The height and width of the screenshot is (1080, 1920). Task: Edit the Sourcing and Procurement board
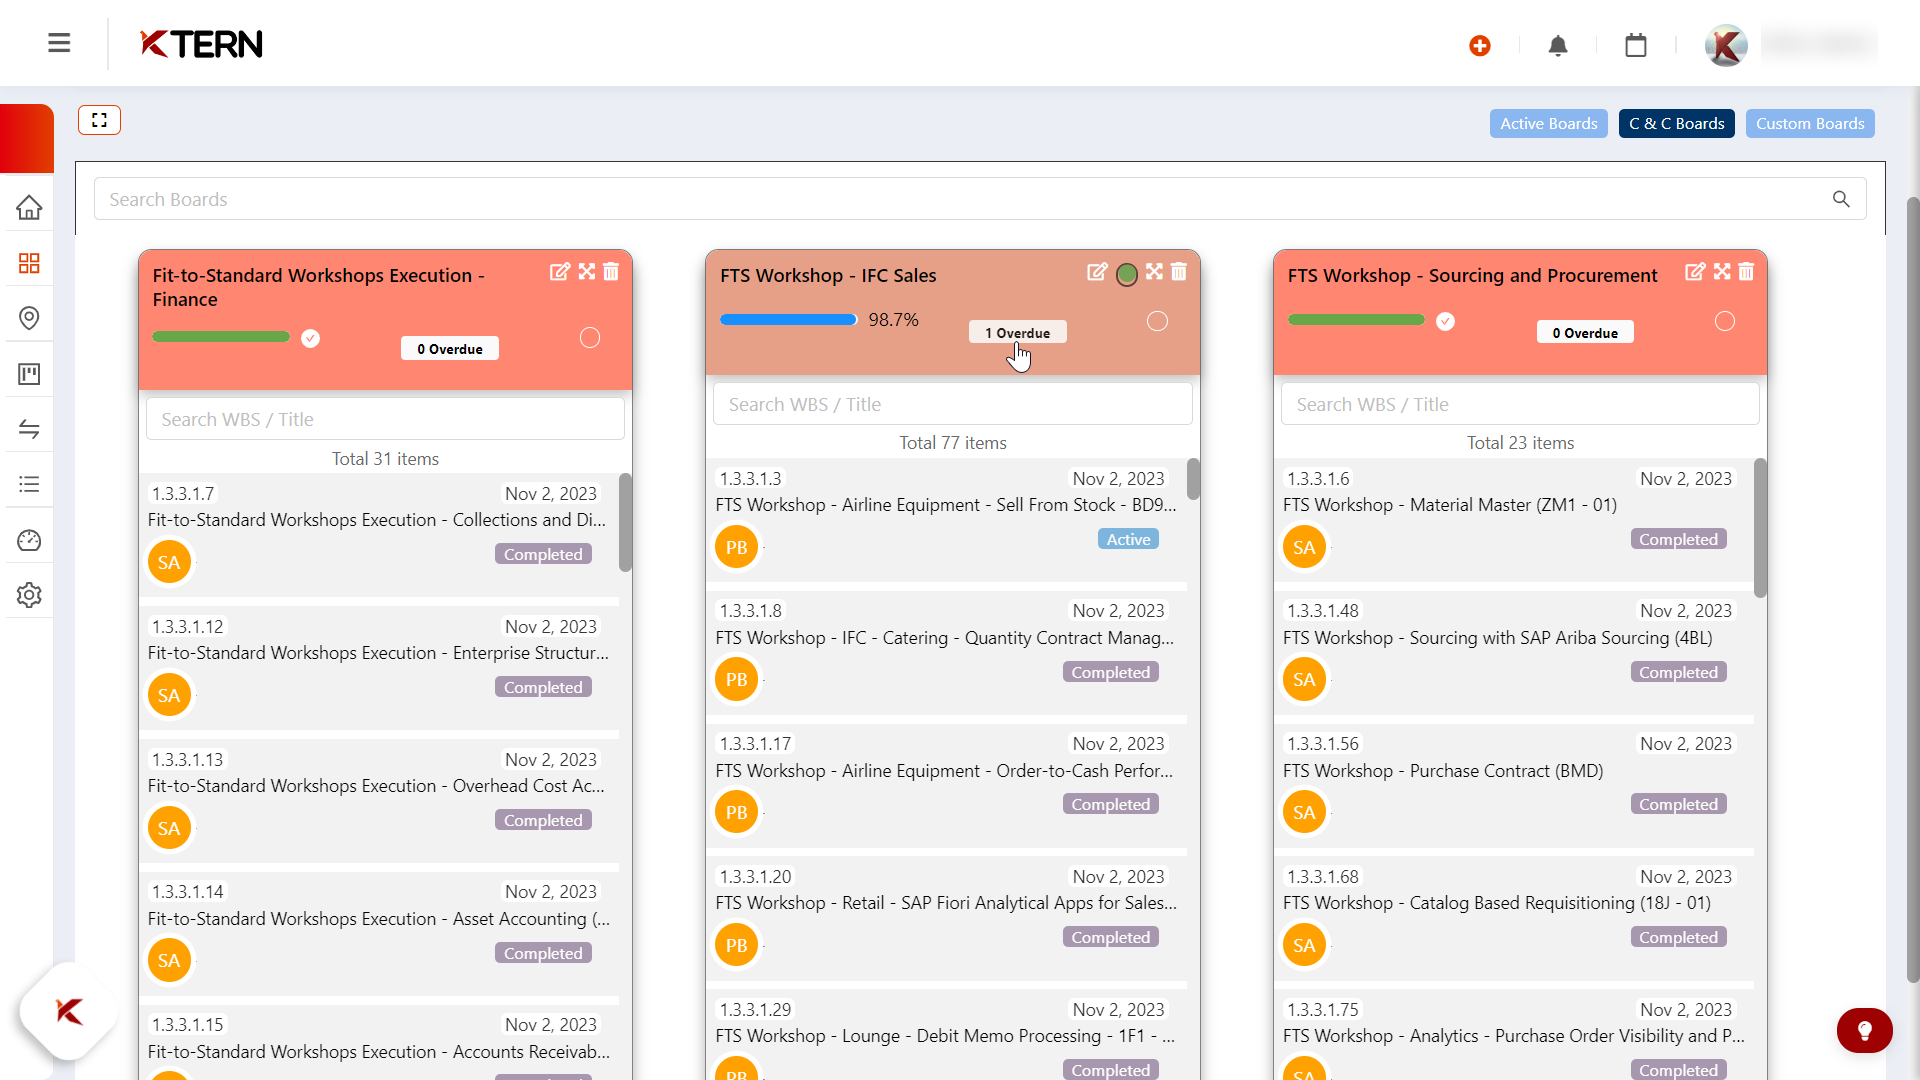pyautogui.click(x=1695, y=272)
